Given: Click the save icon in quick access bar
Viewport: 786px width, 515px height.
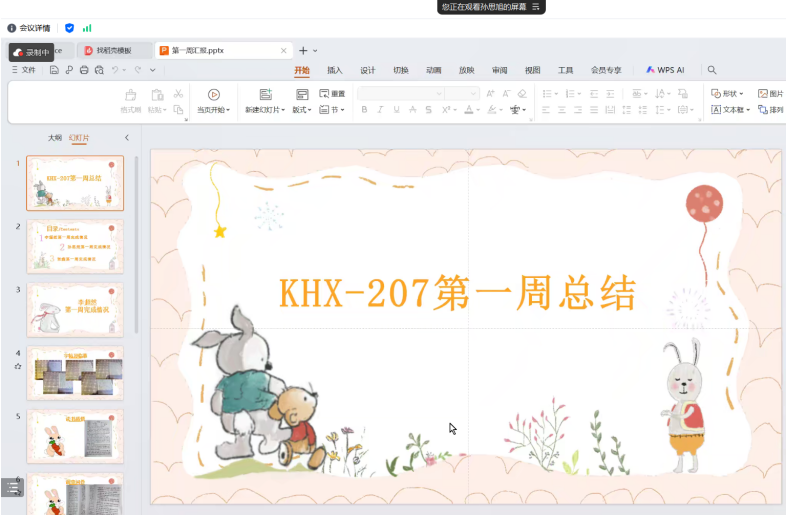Looking at the screenshot, I should (x=55, y=70).
